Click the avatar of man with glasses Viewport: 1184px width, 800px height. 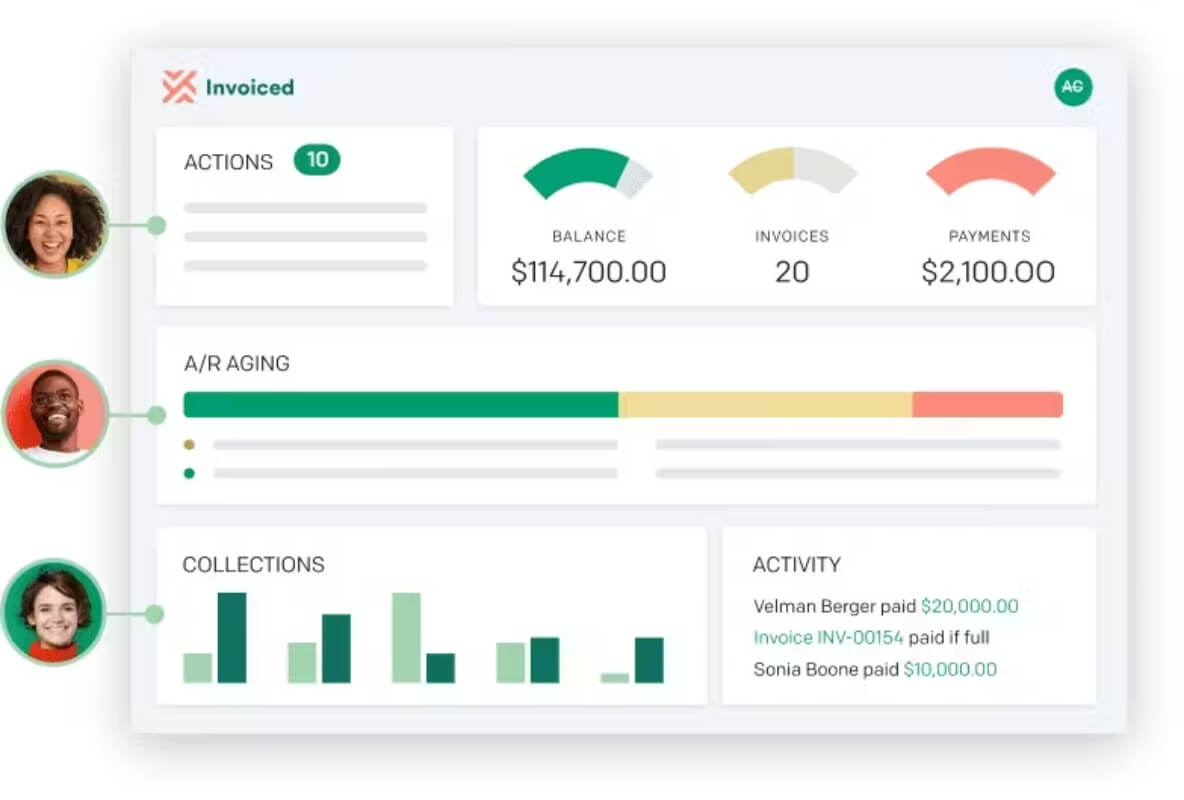(x=55, y=413)
